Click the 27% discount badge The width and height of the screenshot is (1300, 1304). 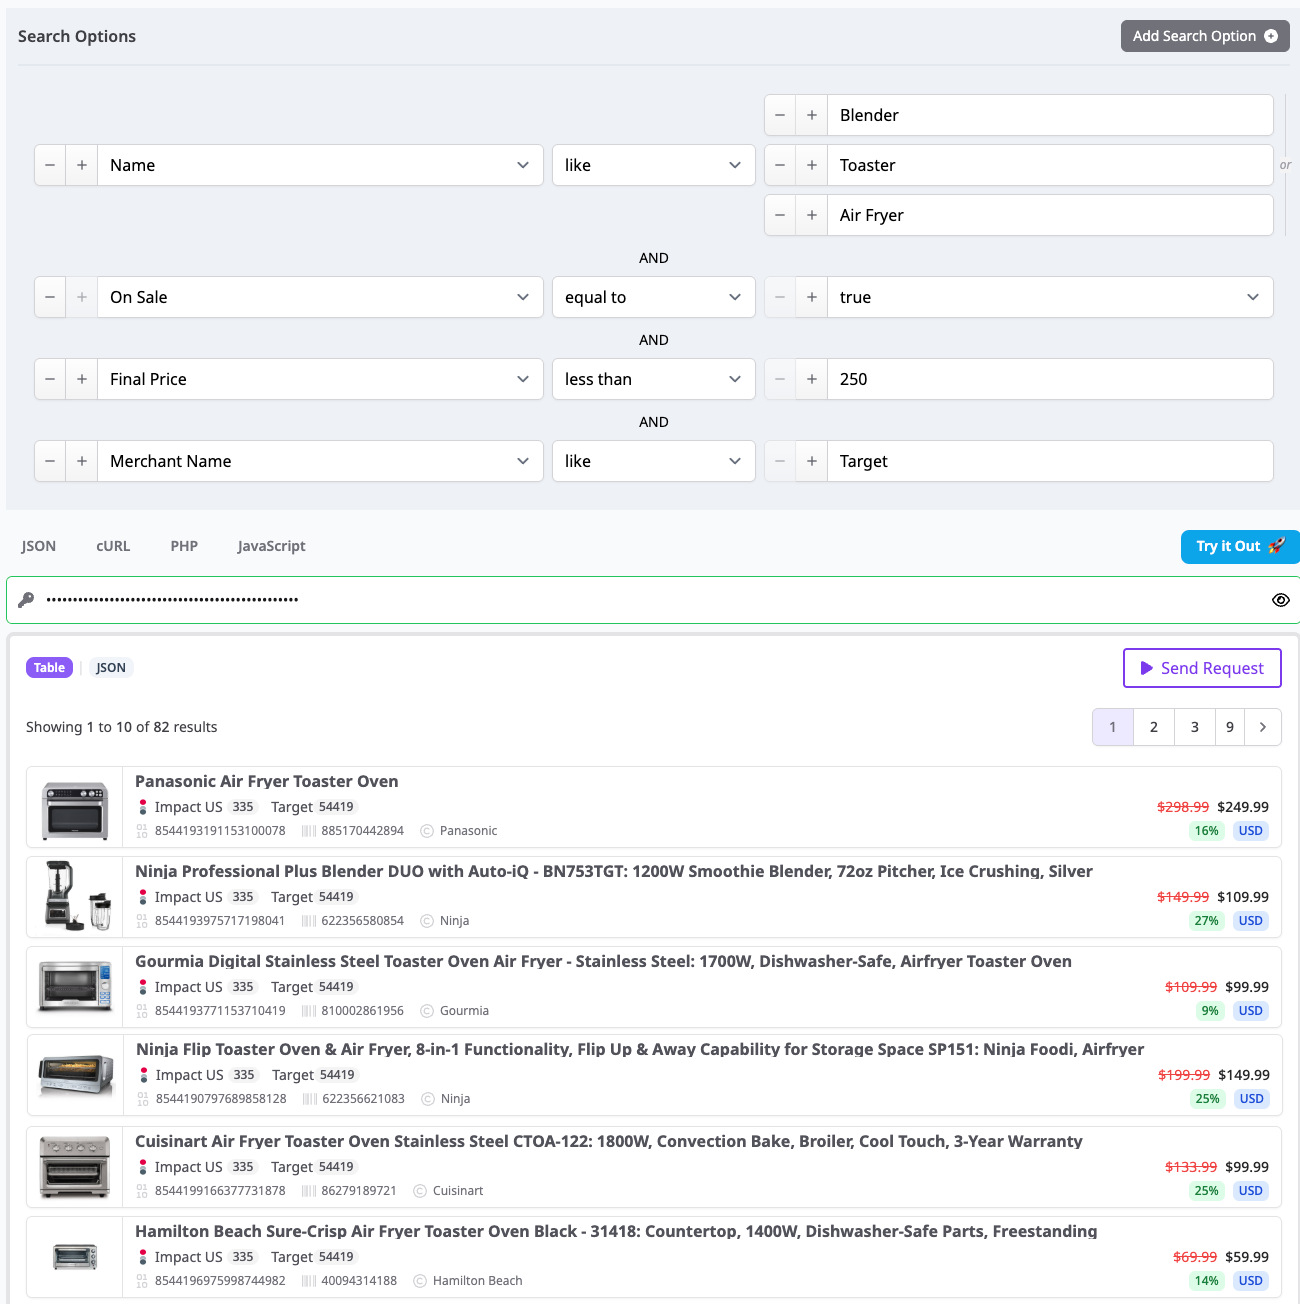1207,921
